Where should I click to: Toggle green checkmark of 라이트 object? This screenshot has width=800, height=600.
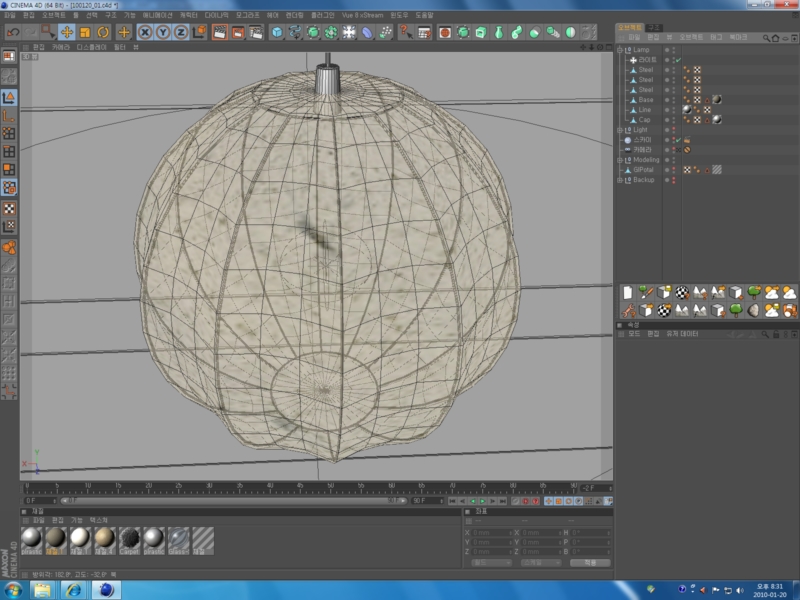pyautogui.click(x=679, y=60)
